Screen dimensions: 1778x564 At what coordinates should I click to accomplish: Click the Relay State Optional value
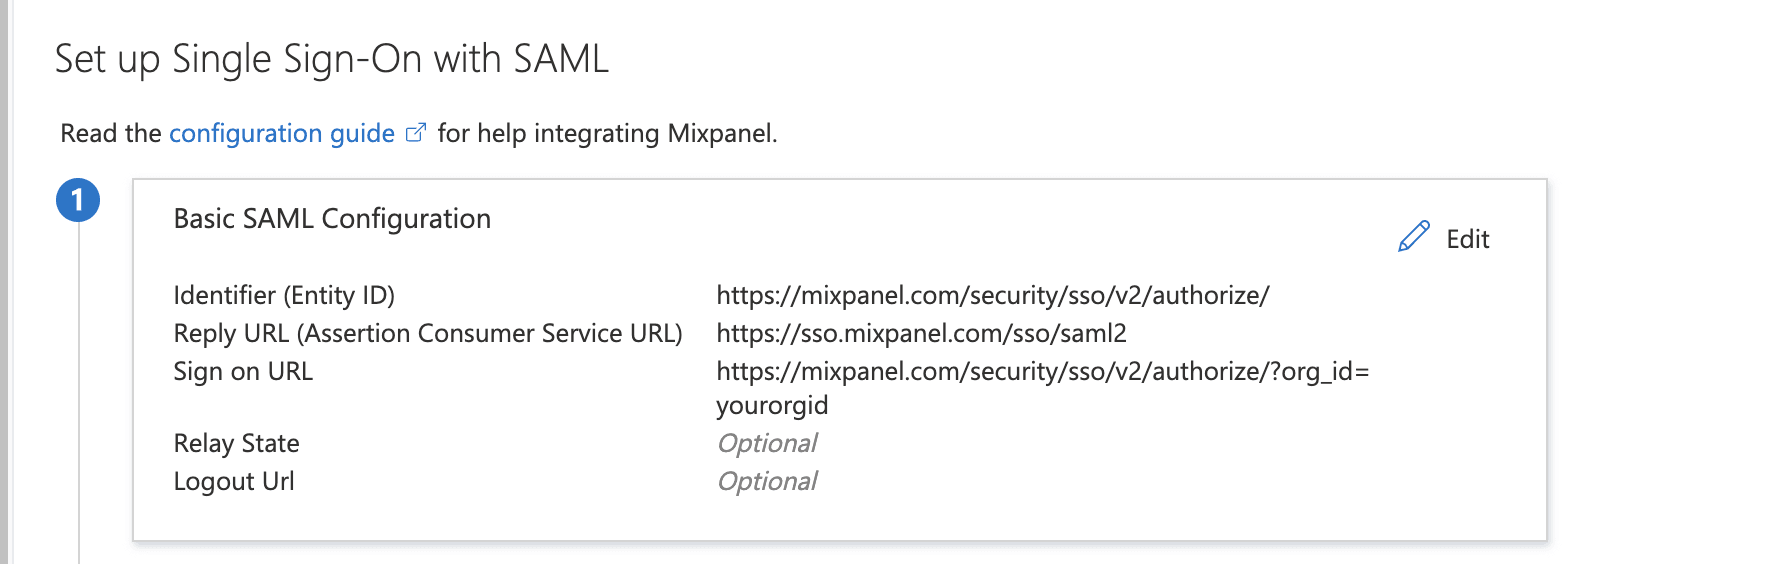pyautogui.click(x=767, y=443)
